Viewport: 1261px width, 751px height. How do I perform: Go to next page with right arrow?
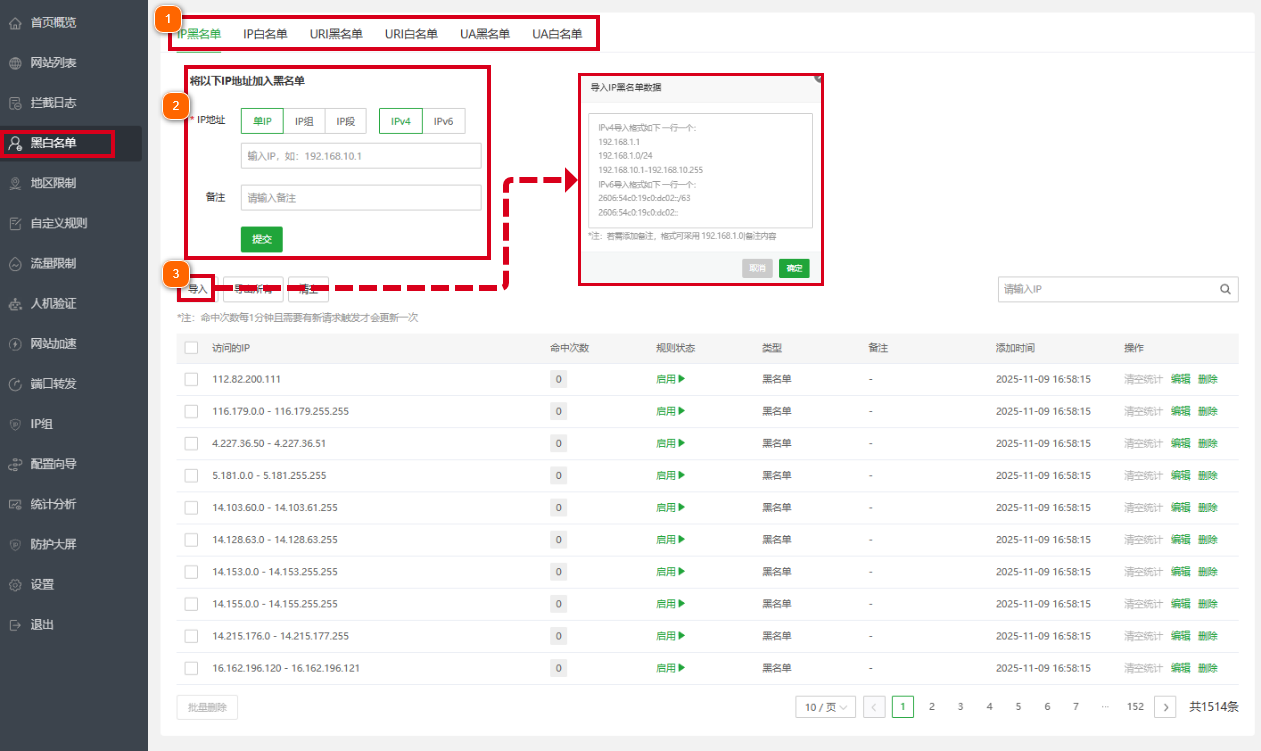coord(1165,707)
